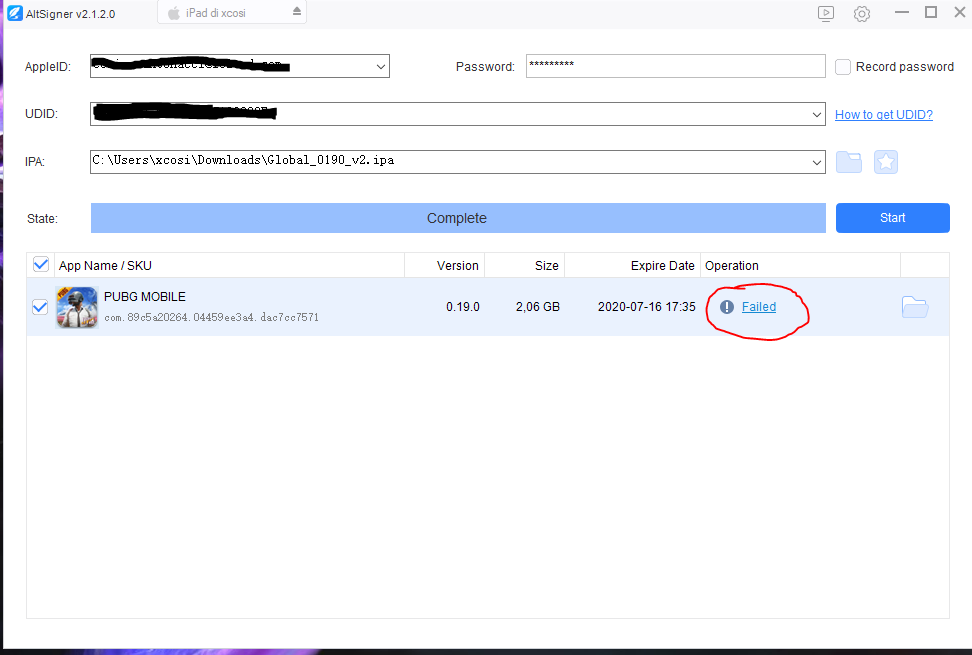The height and width of the screenshot is (655, 972).
Task: Open the iPad di xcosi device selector
Action: (x=232, y=12)
